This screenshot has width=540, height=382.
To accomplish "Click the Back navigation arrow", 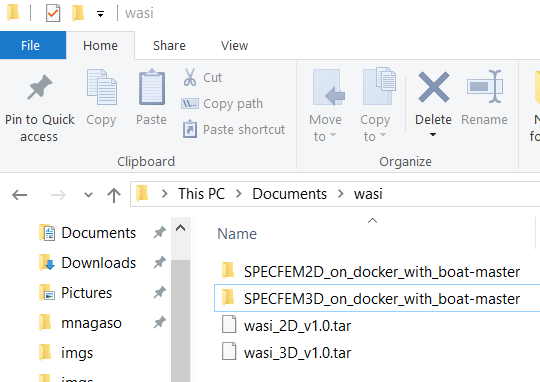I will pos(19,195).
